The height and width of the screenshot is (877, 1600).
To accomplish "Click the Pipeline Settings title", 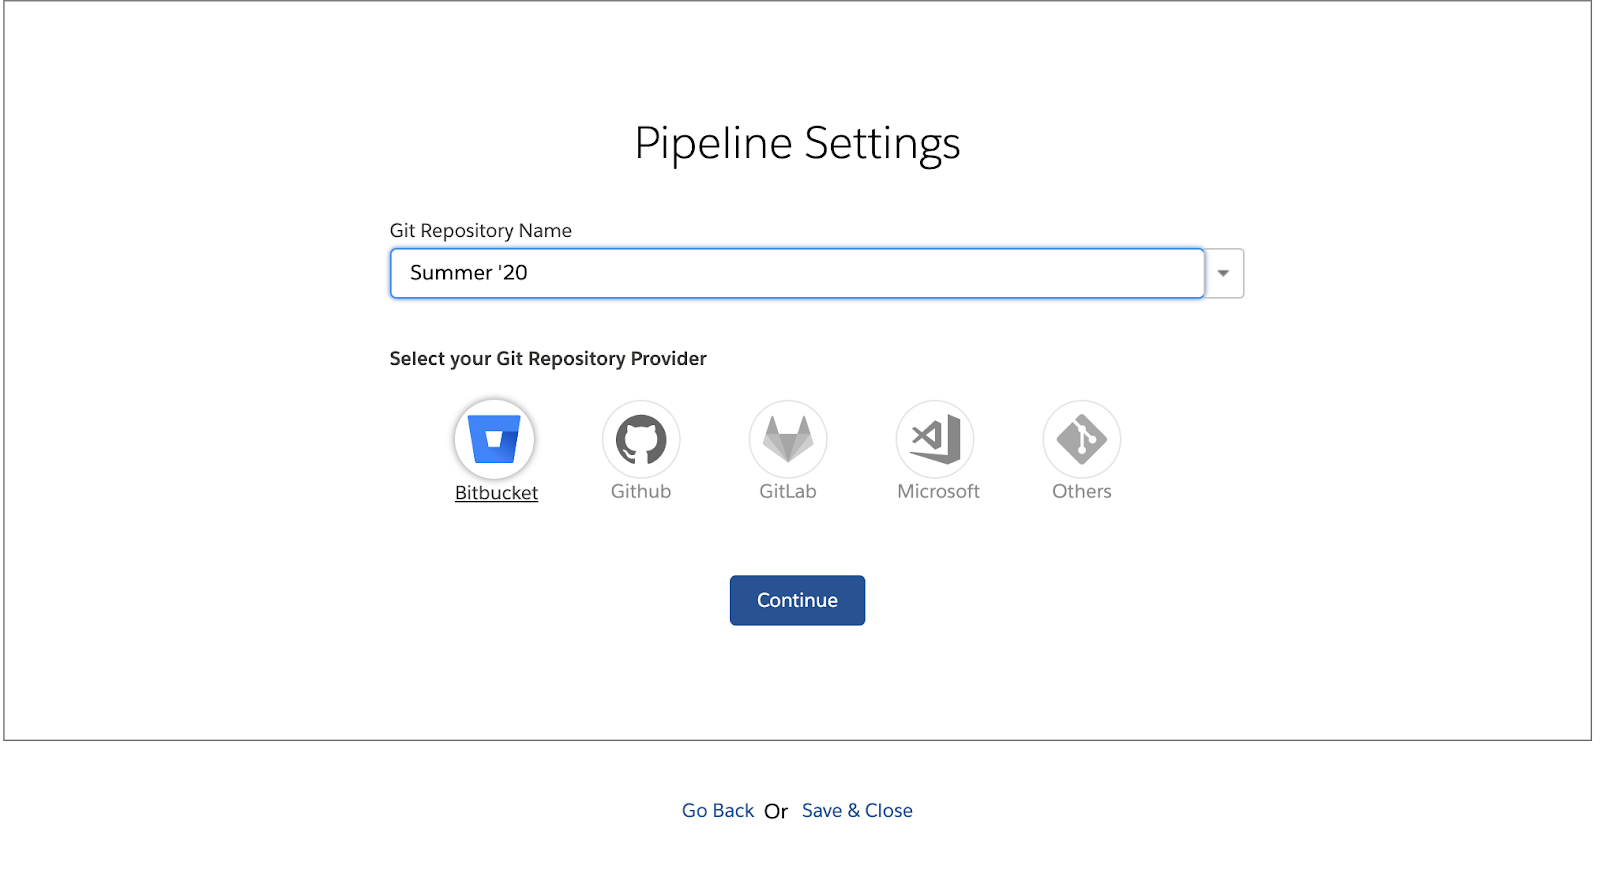I will [x=797, y=142].
